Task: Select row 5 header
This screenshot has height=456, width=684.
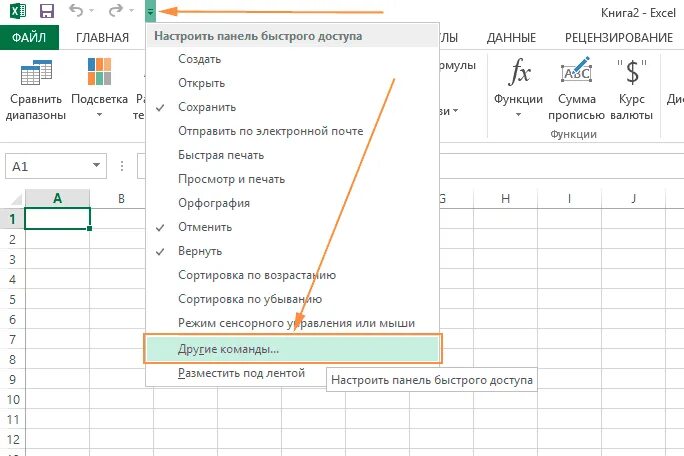Action: 12,299
